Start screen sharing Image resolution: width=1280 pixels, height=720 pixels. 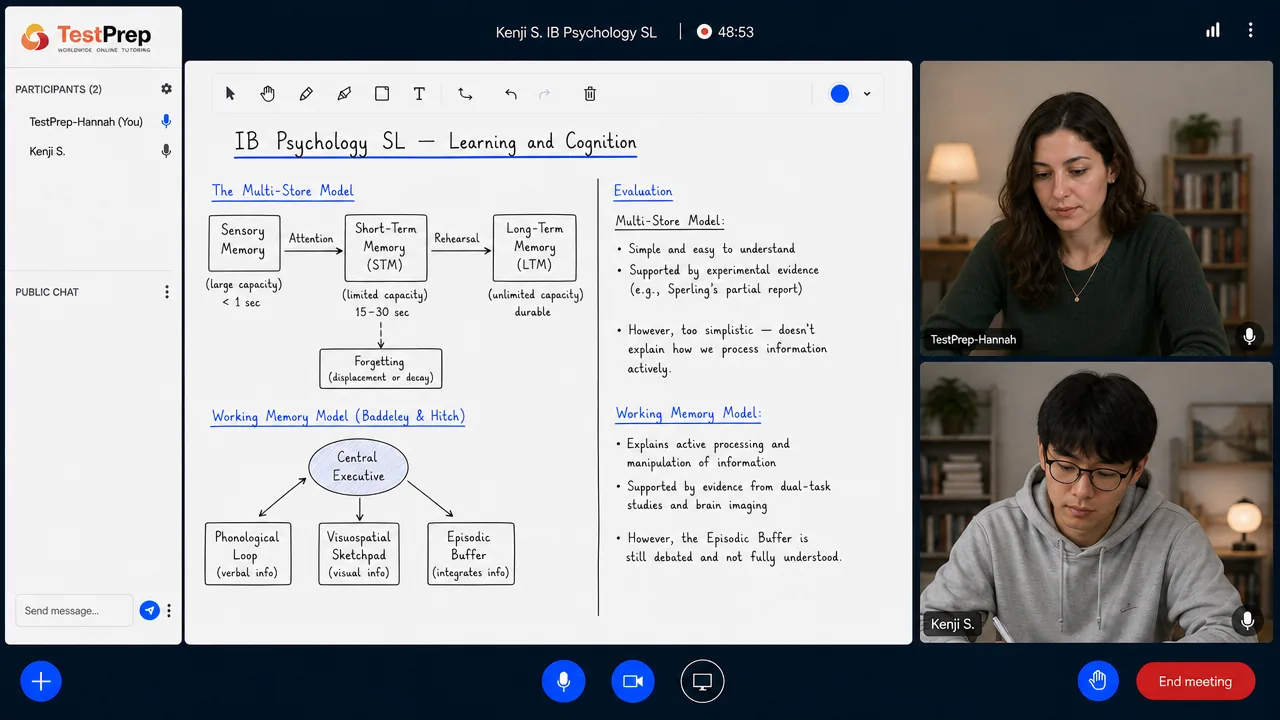(702, 681)
